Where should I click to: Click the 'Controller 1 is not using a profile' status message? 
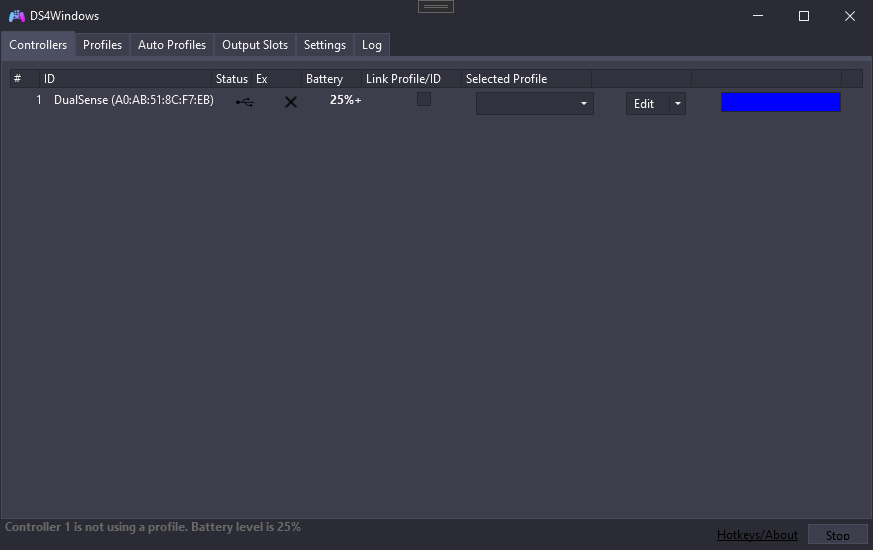[x=153, y=527]
